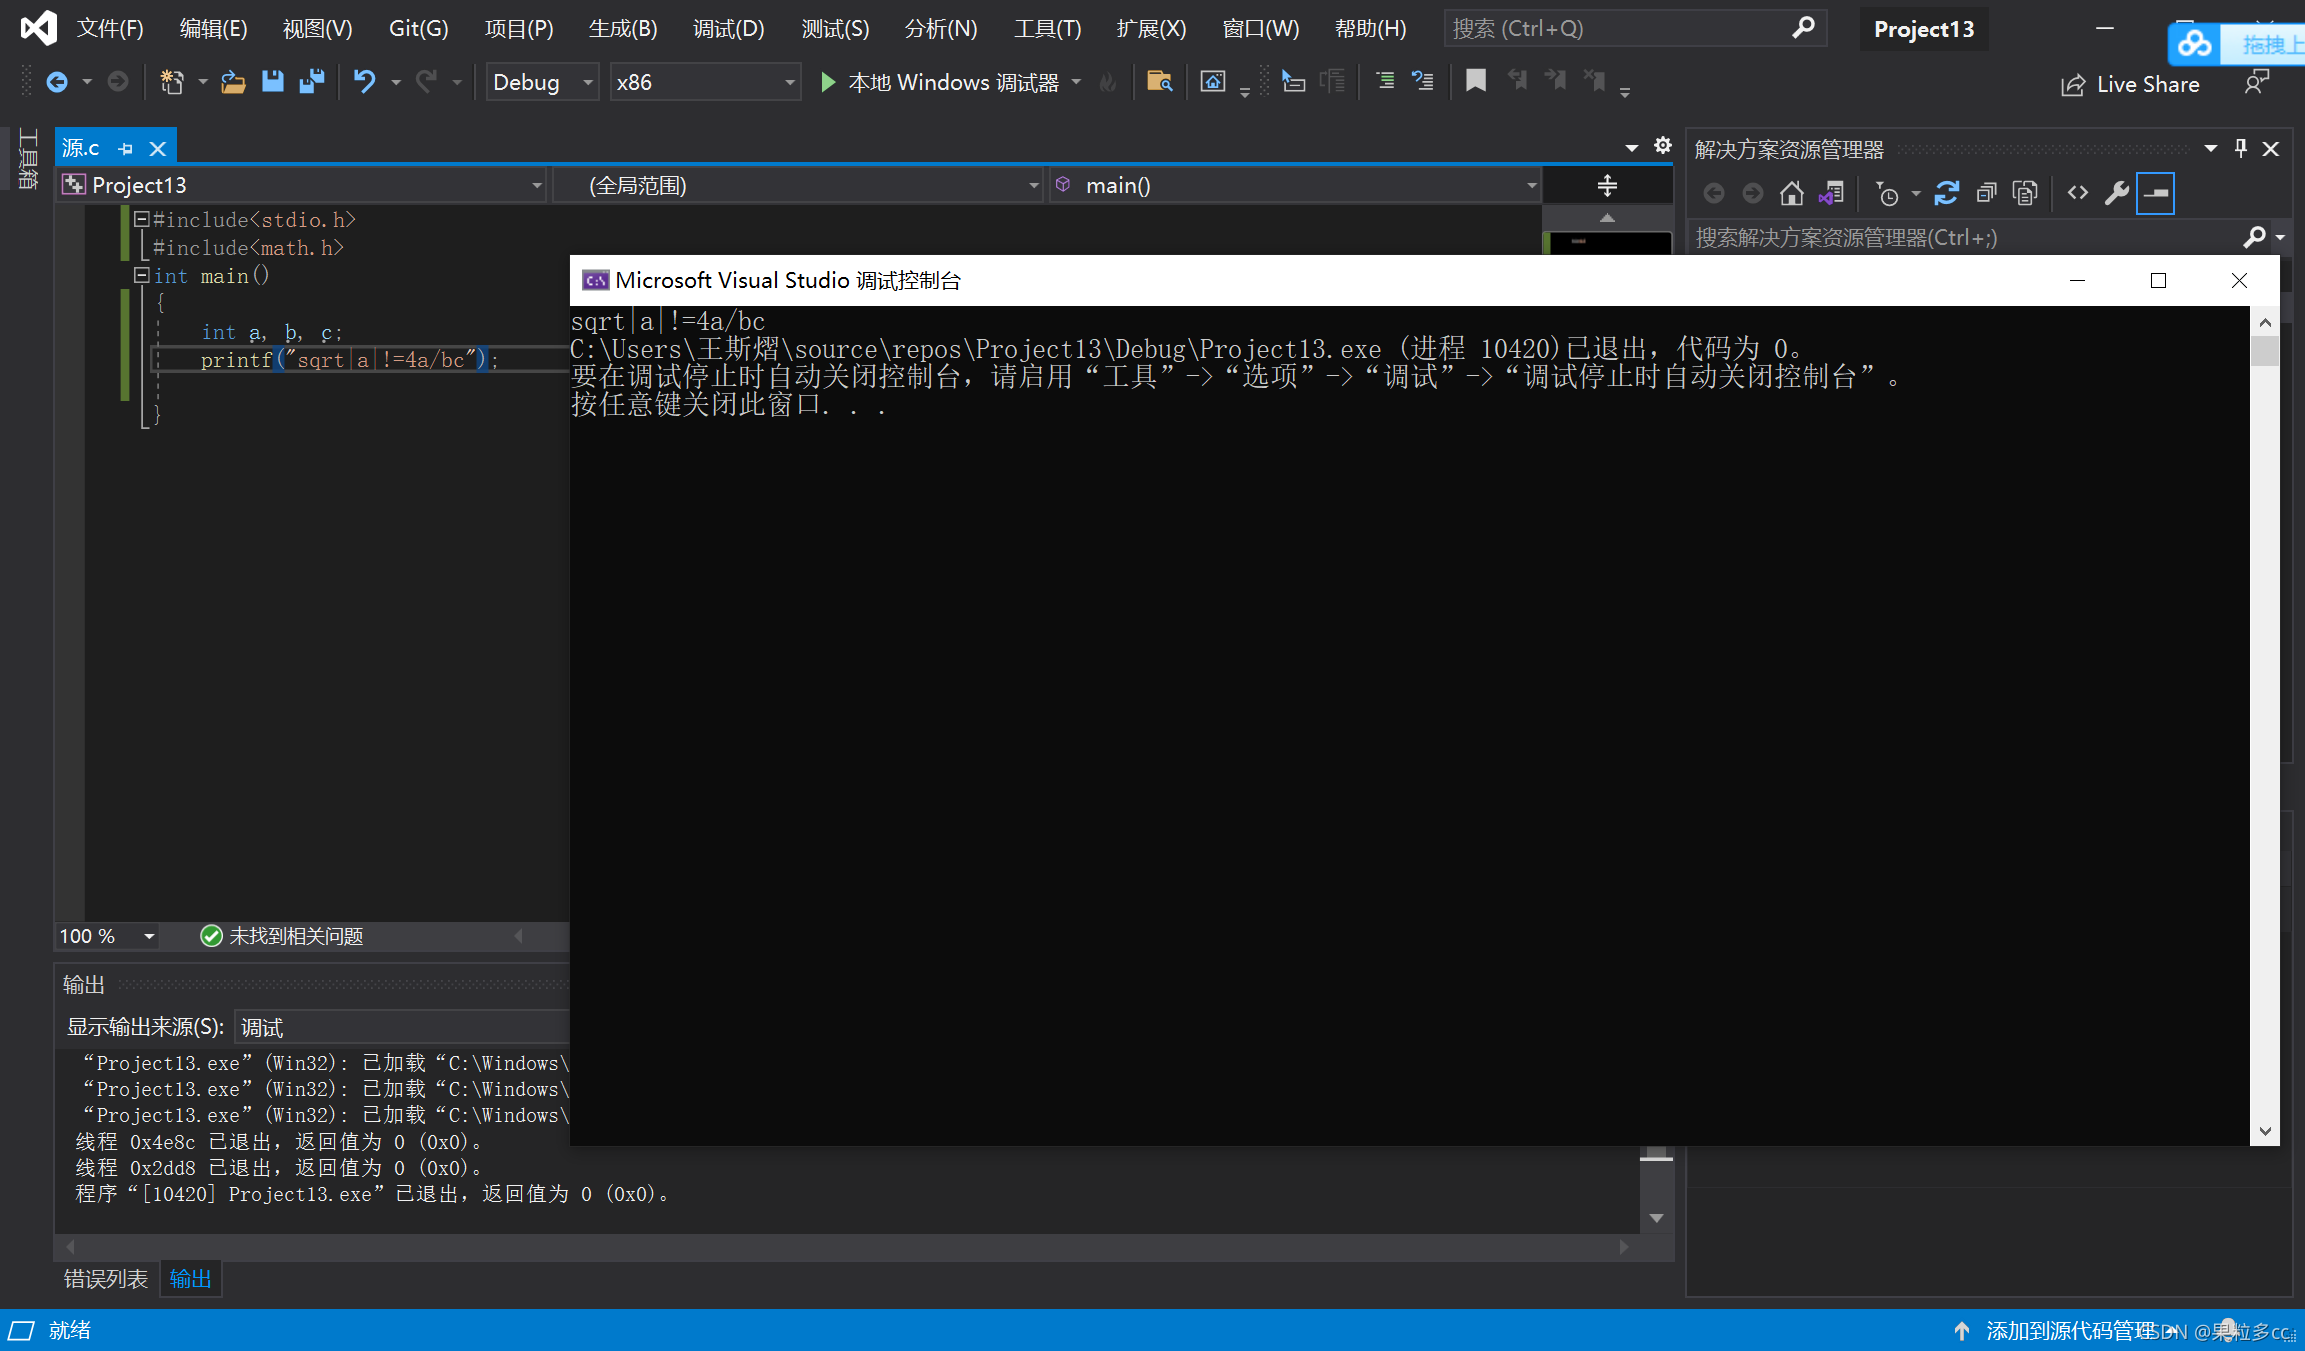
Task: Click the New Project icon in the toolbar
Action: (172, 82)
